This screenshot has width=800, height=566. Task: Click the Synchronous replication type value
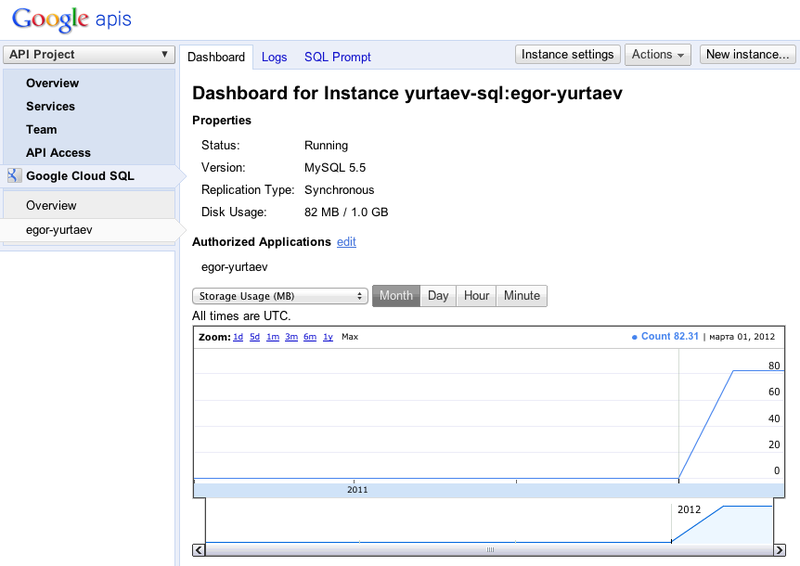point(339,190)
